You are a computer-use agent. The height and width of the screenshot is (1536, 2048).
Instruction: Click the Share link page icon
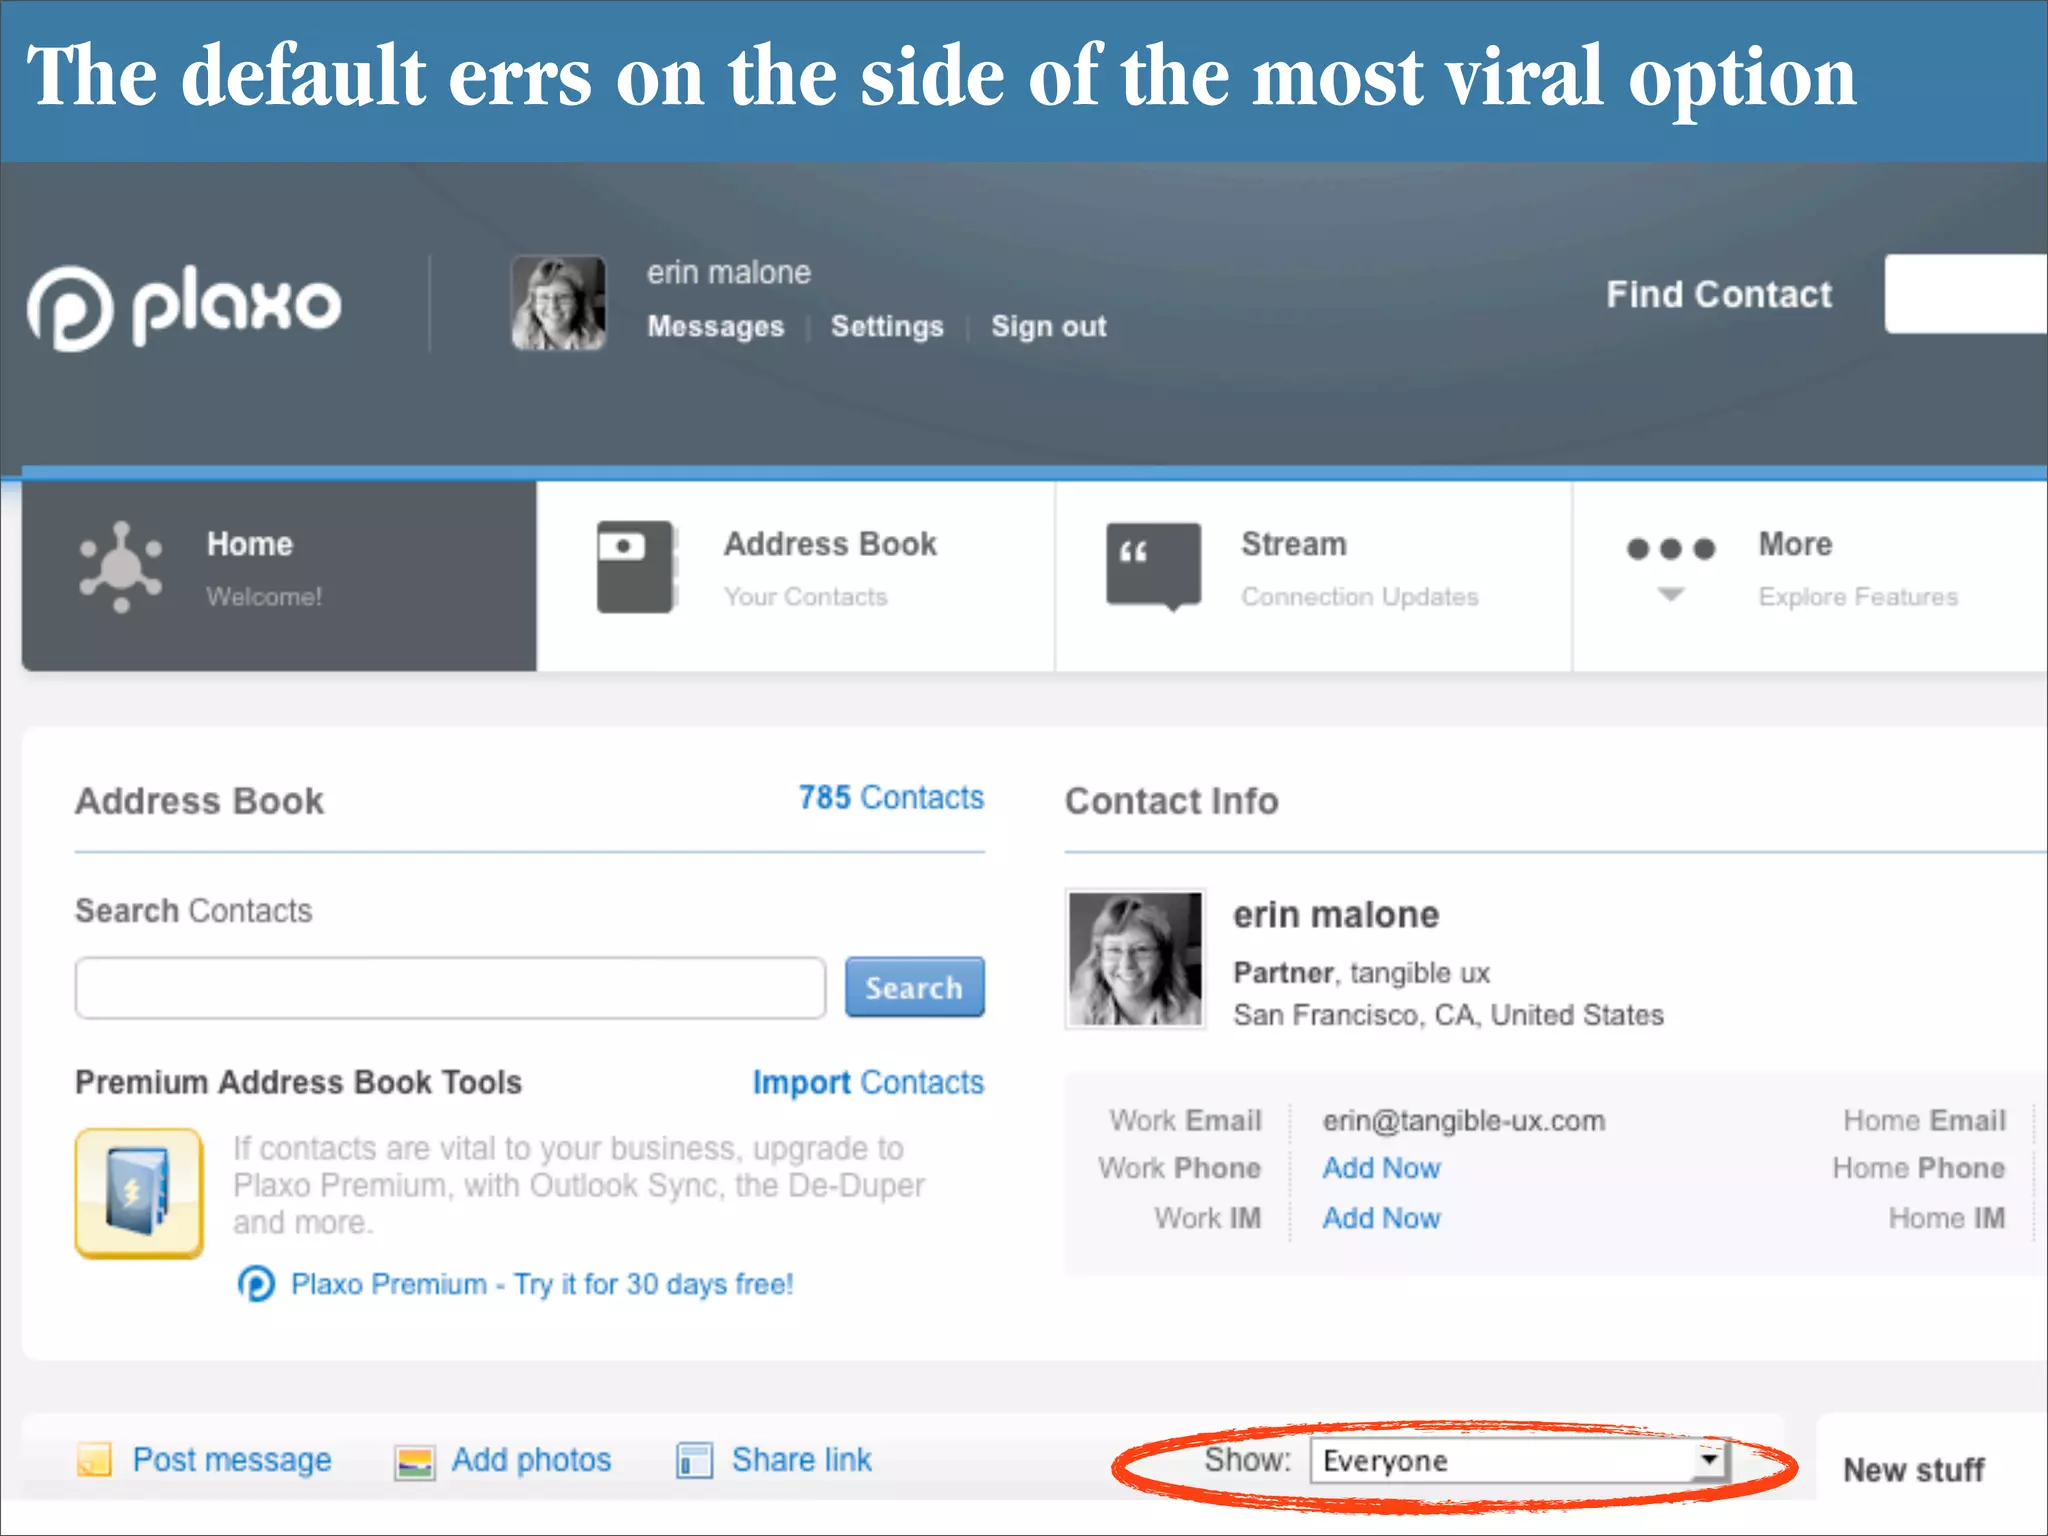pos(694,1461)
